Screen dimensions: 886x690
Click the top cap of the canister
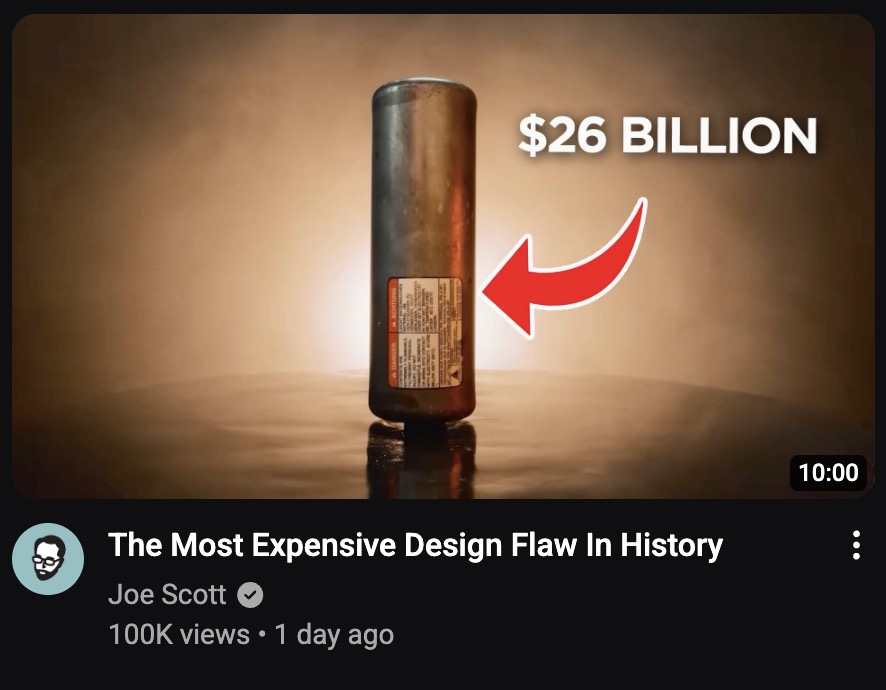pyautogui.click(x=423, y=89)
